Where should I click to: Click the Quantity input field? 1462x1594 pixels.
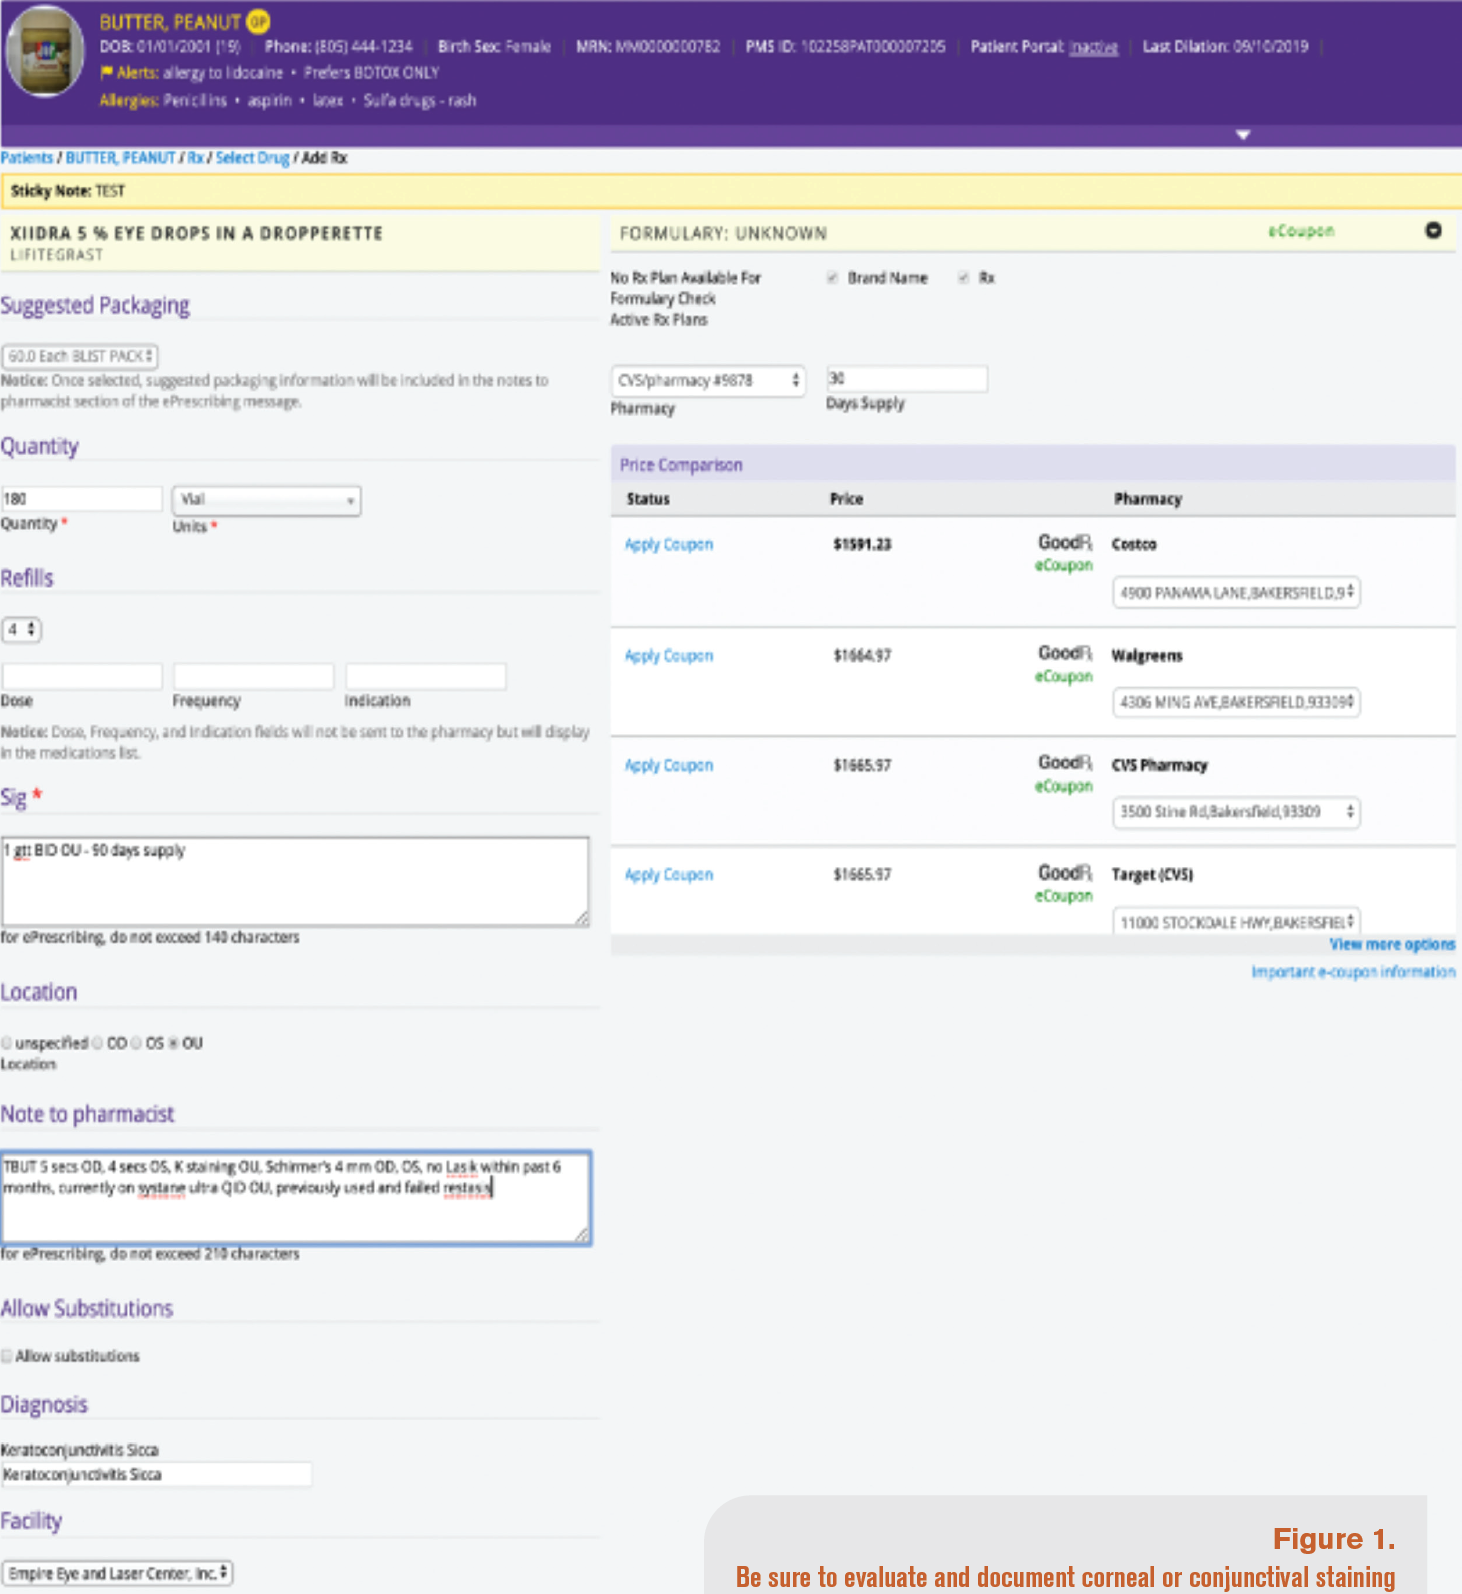pyautogui.click(x=82, y=499)
